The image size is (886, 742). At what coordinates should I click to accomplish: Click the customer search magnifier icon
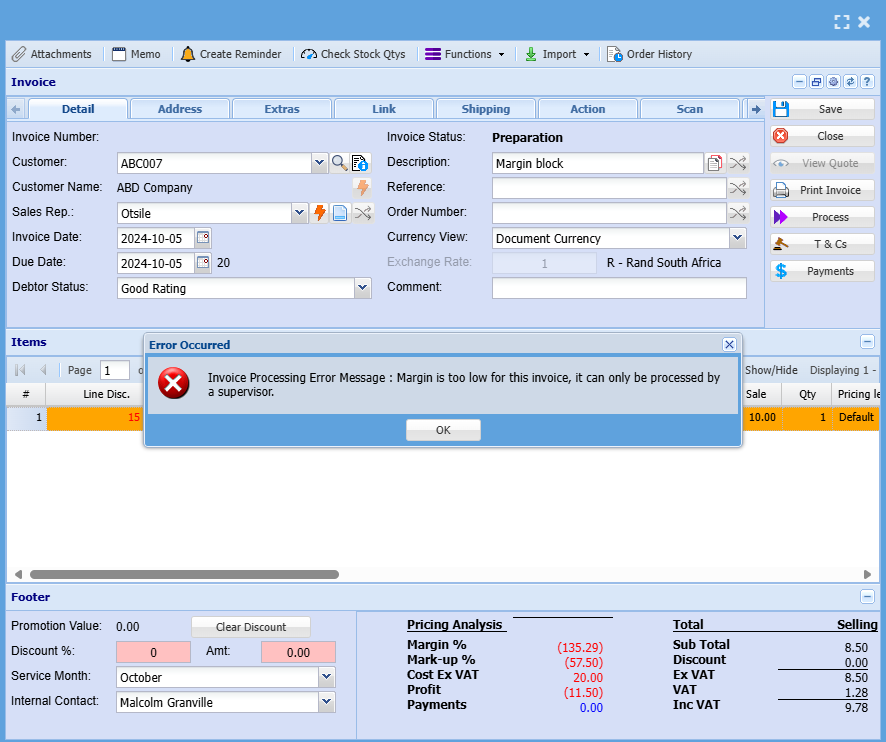pos(339,163)
